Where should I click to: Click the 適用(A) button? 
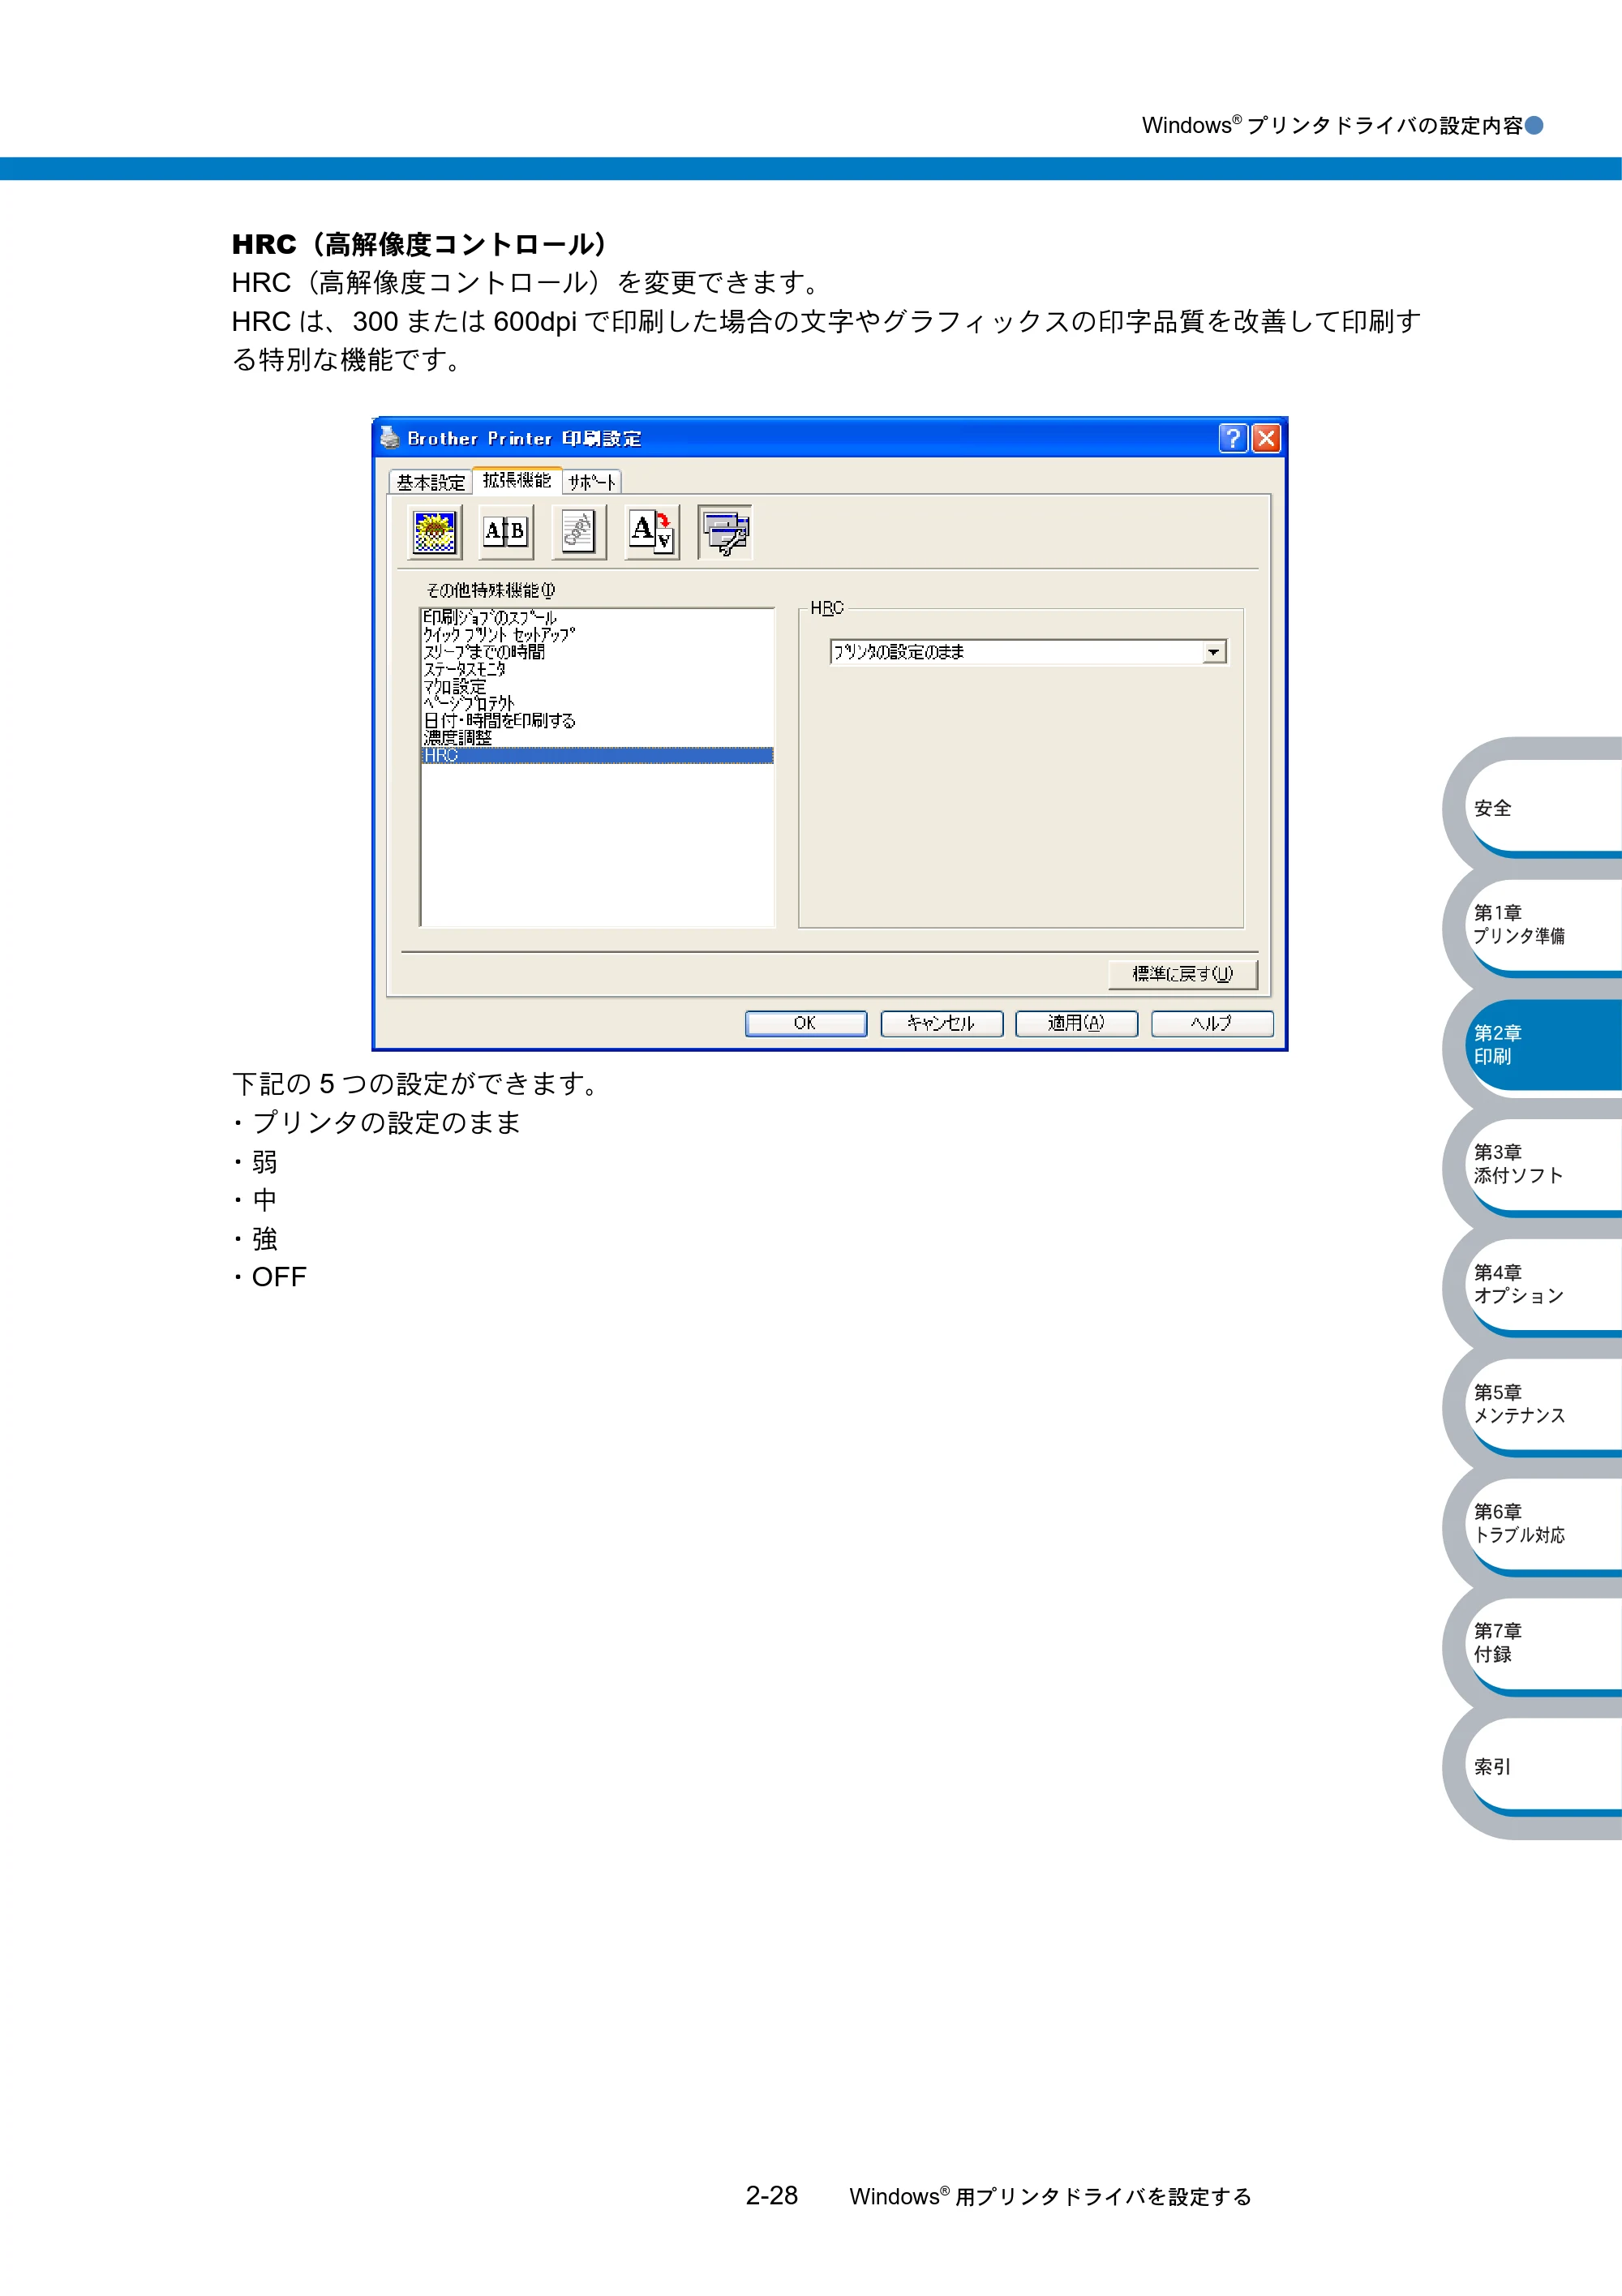point(1076,1023)
